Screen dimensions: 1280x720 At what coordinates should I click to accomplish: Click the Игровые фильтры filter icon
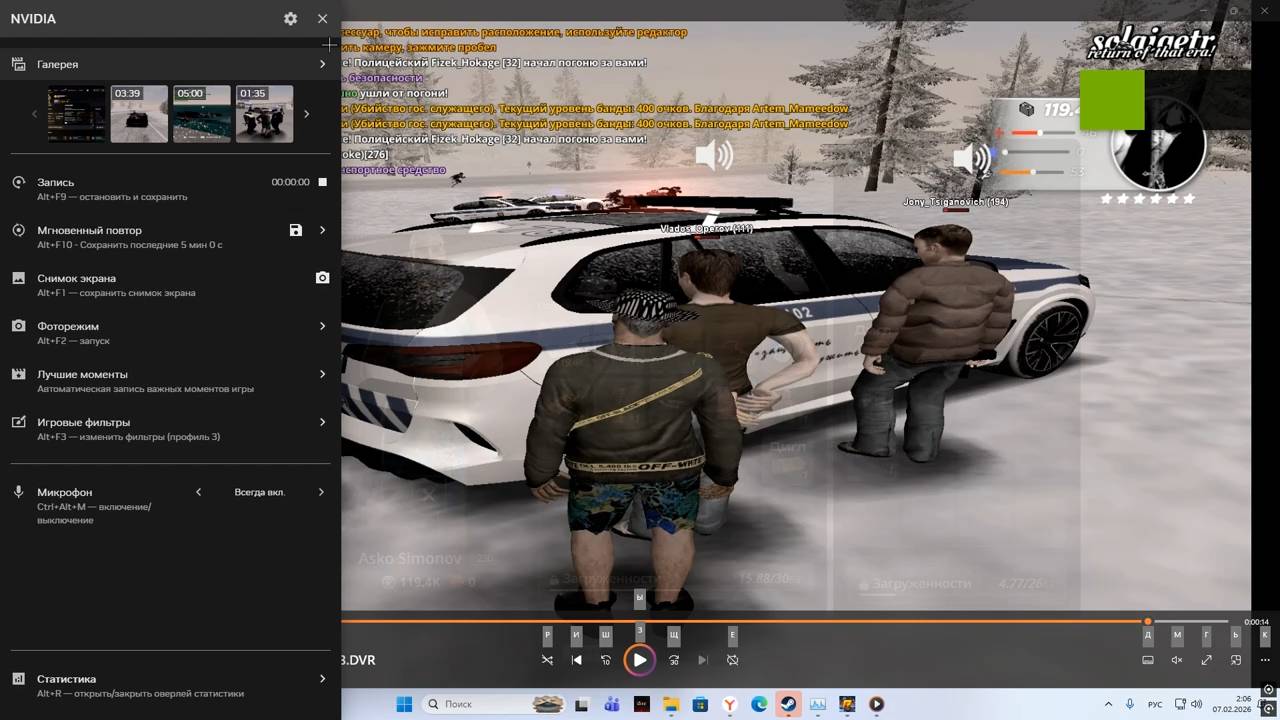(x=18, y=422)
